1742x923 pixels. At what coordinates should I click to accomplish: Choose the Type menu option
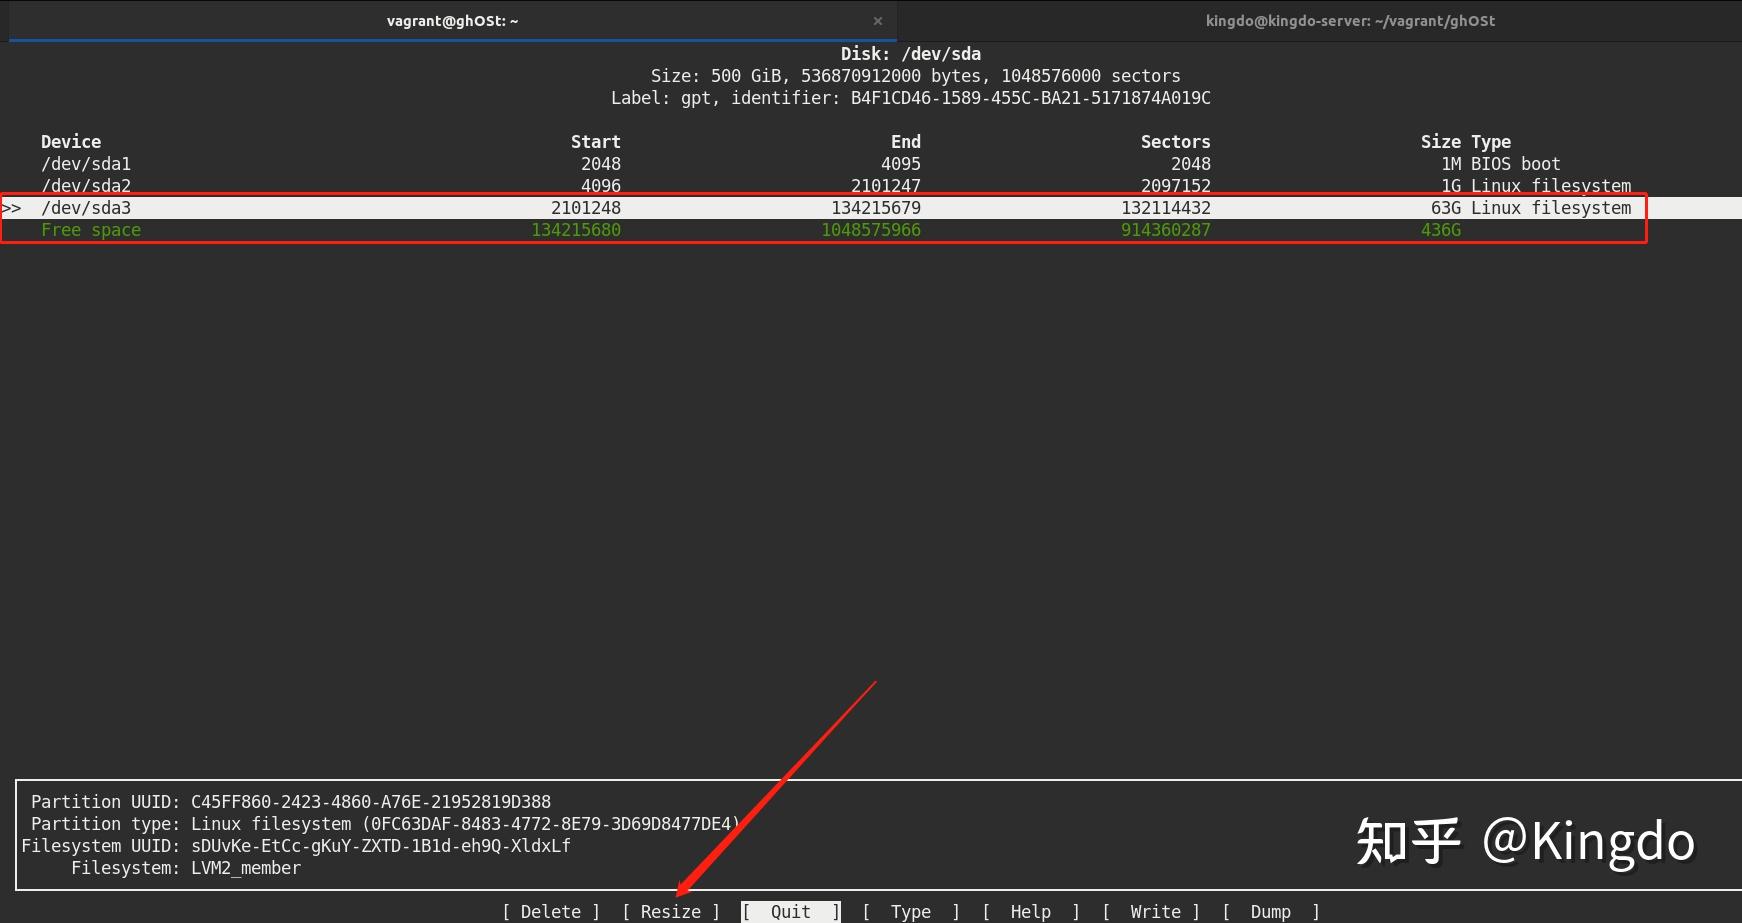click(x=911, y=912)
